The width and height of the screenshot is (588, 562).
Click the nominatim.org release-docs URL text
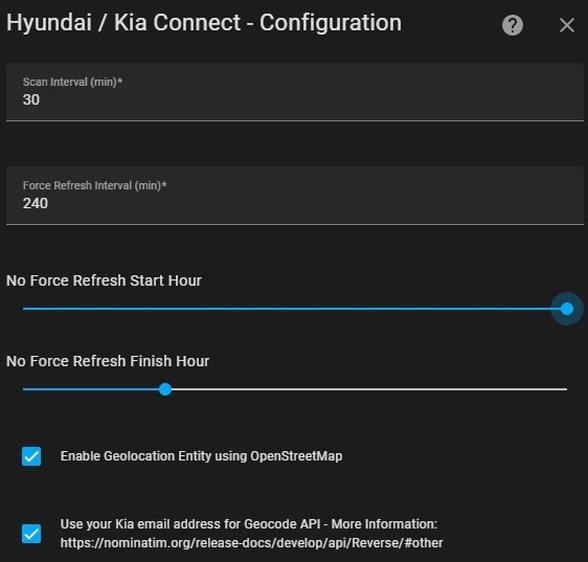(x=252, y=543)
